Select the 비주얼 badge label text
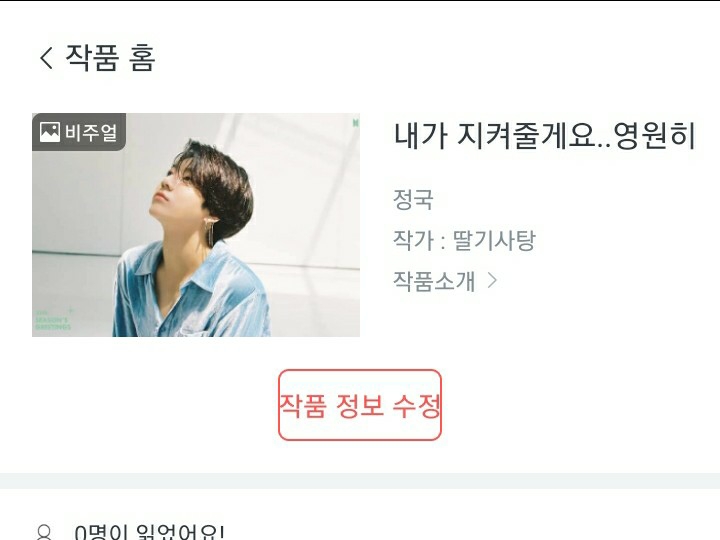 91,133
